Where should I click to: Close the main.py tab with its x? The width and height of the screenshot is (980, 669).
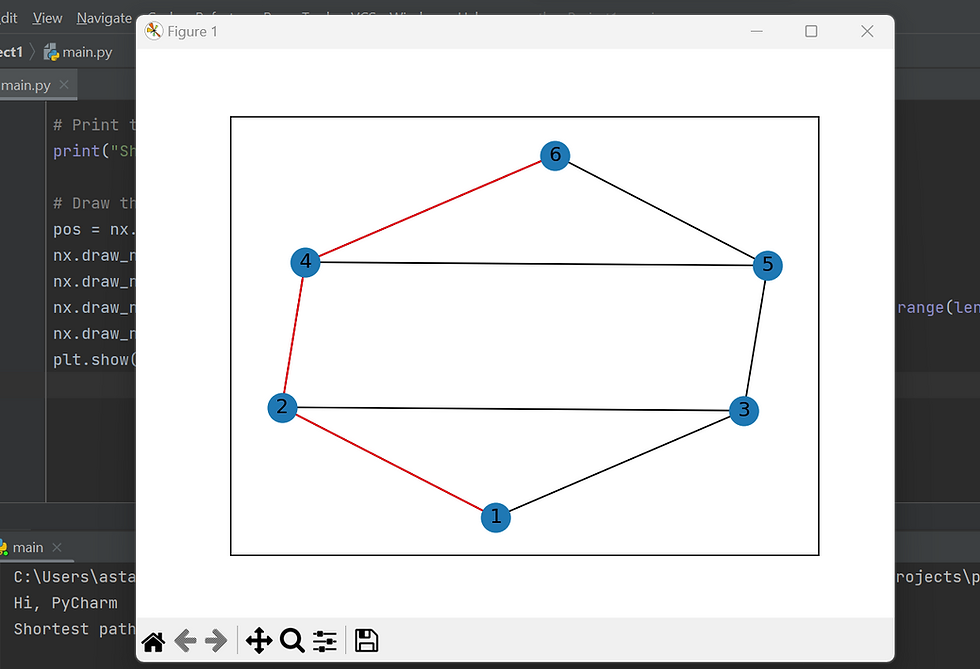62,84
